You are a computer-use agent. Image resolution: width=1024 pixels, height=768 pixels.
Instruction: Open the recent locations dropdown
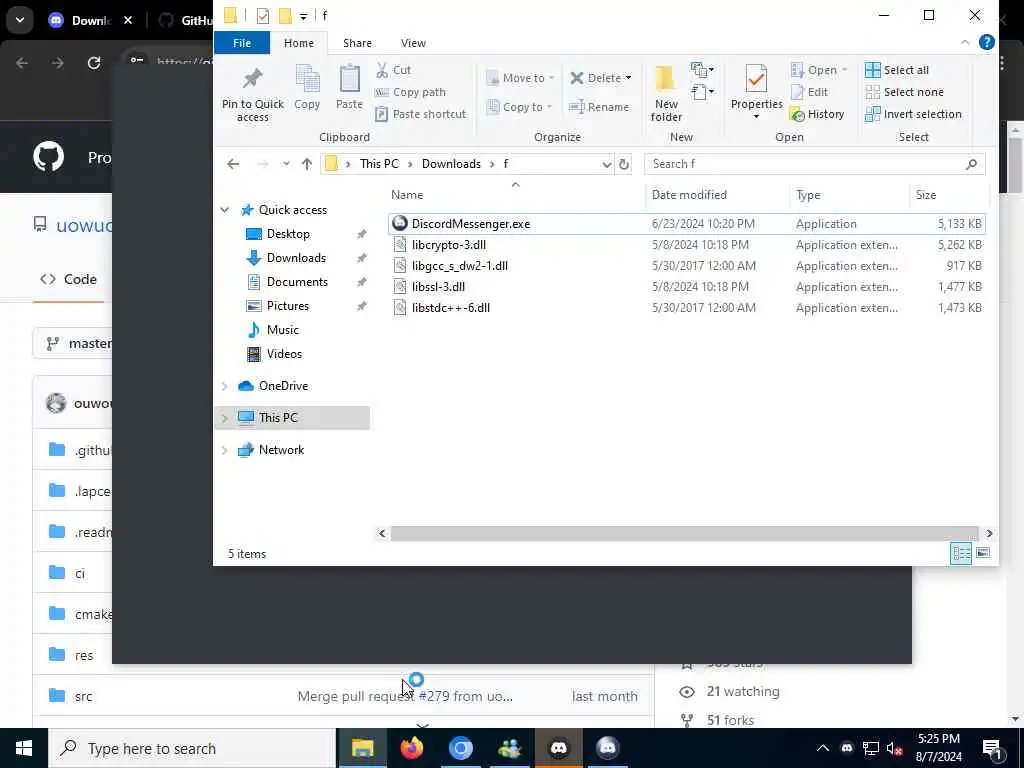tap(286, 164)
